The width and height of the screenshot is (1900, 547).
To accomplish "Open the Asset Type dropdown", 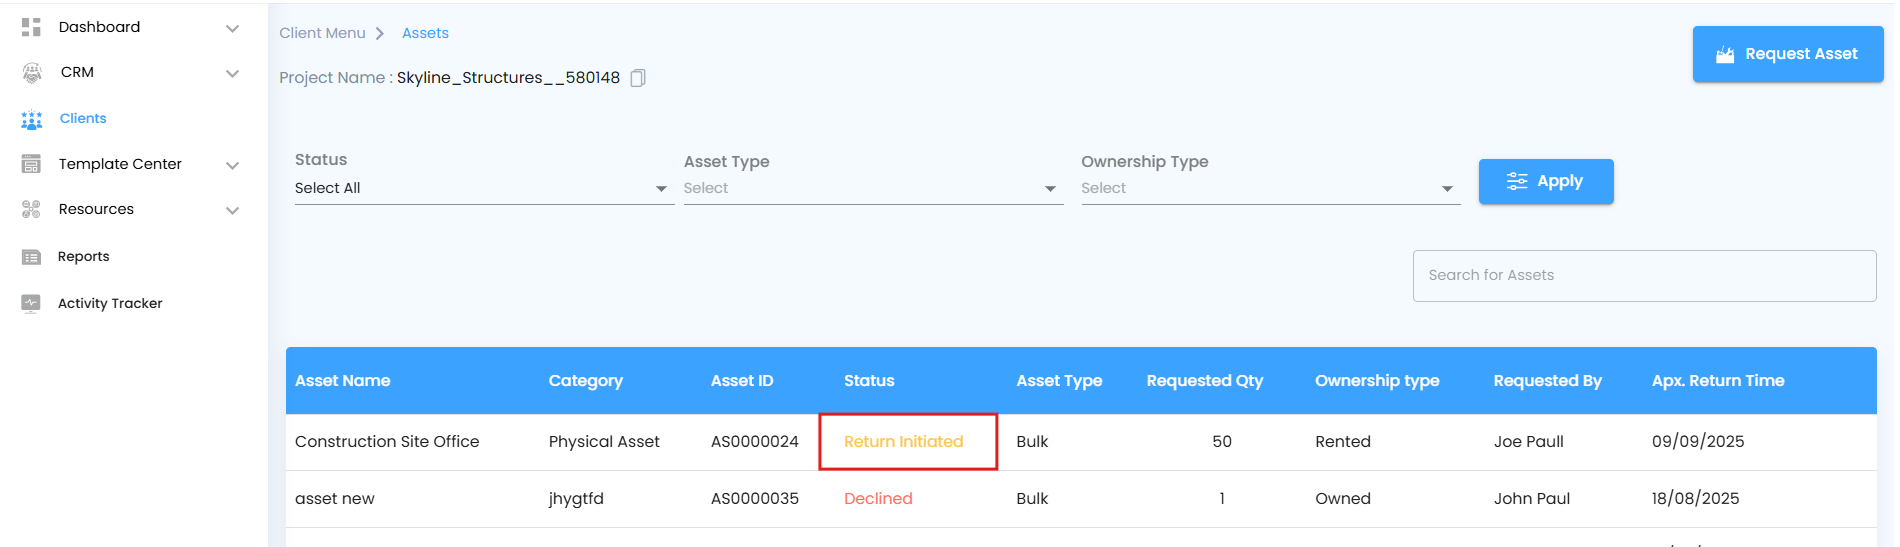I will click(x=870, y=188).
